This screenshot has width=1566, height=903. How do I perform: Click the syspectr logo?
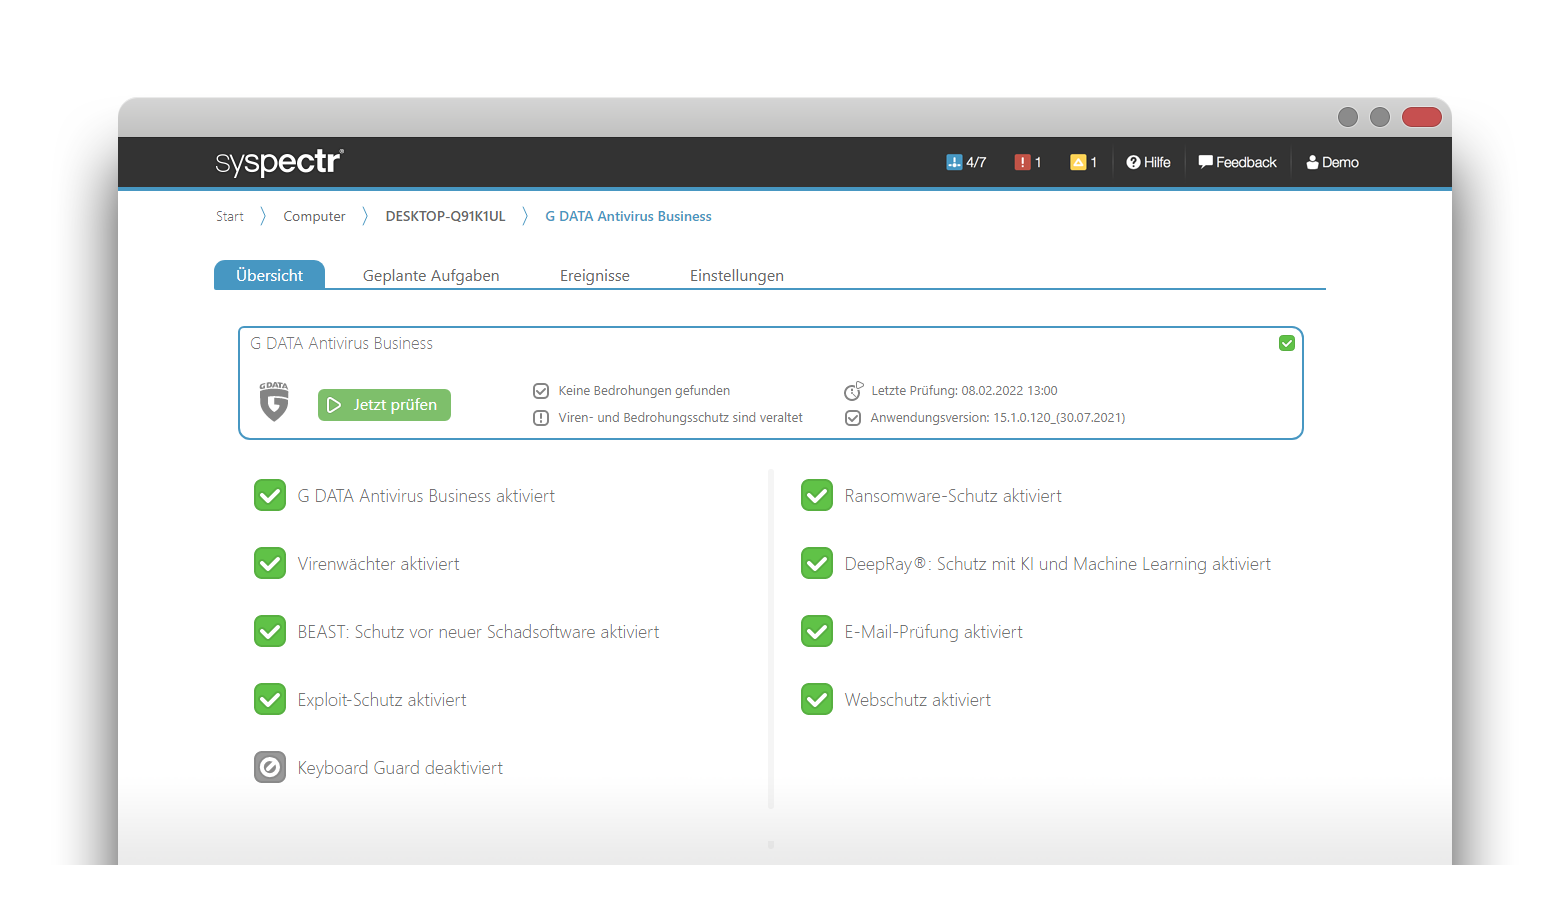coord(279,162)
